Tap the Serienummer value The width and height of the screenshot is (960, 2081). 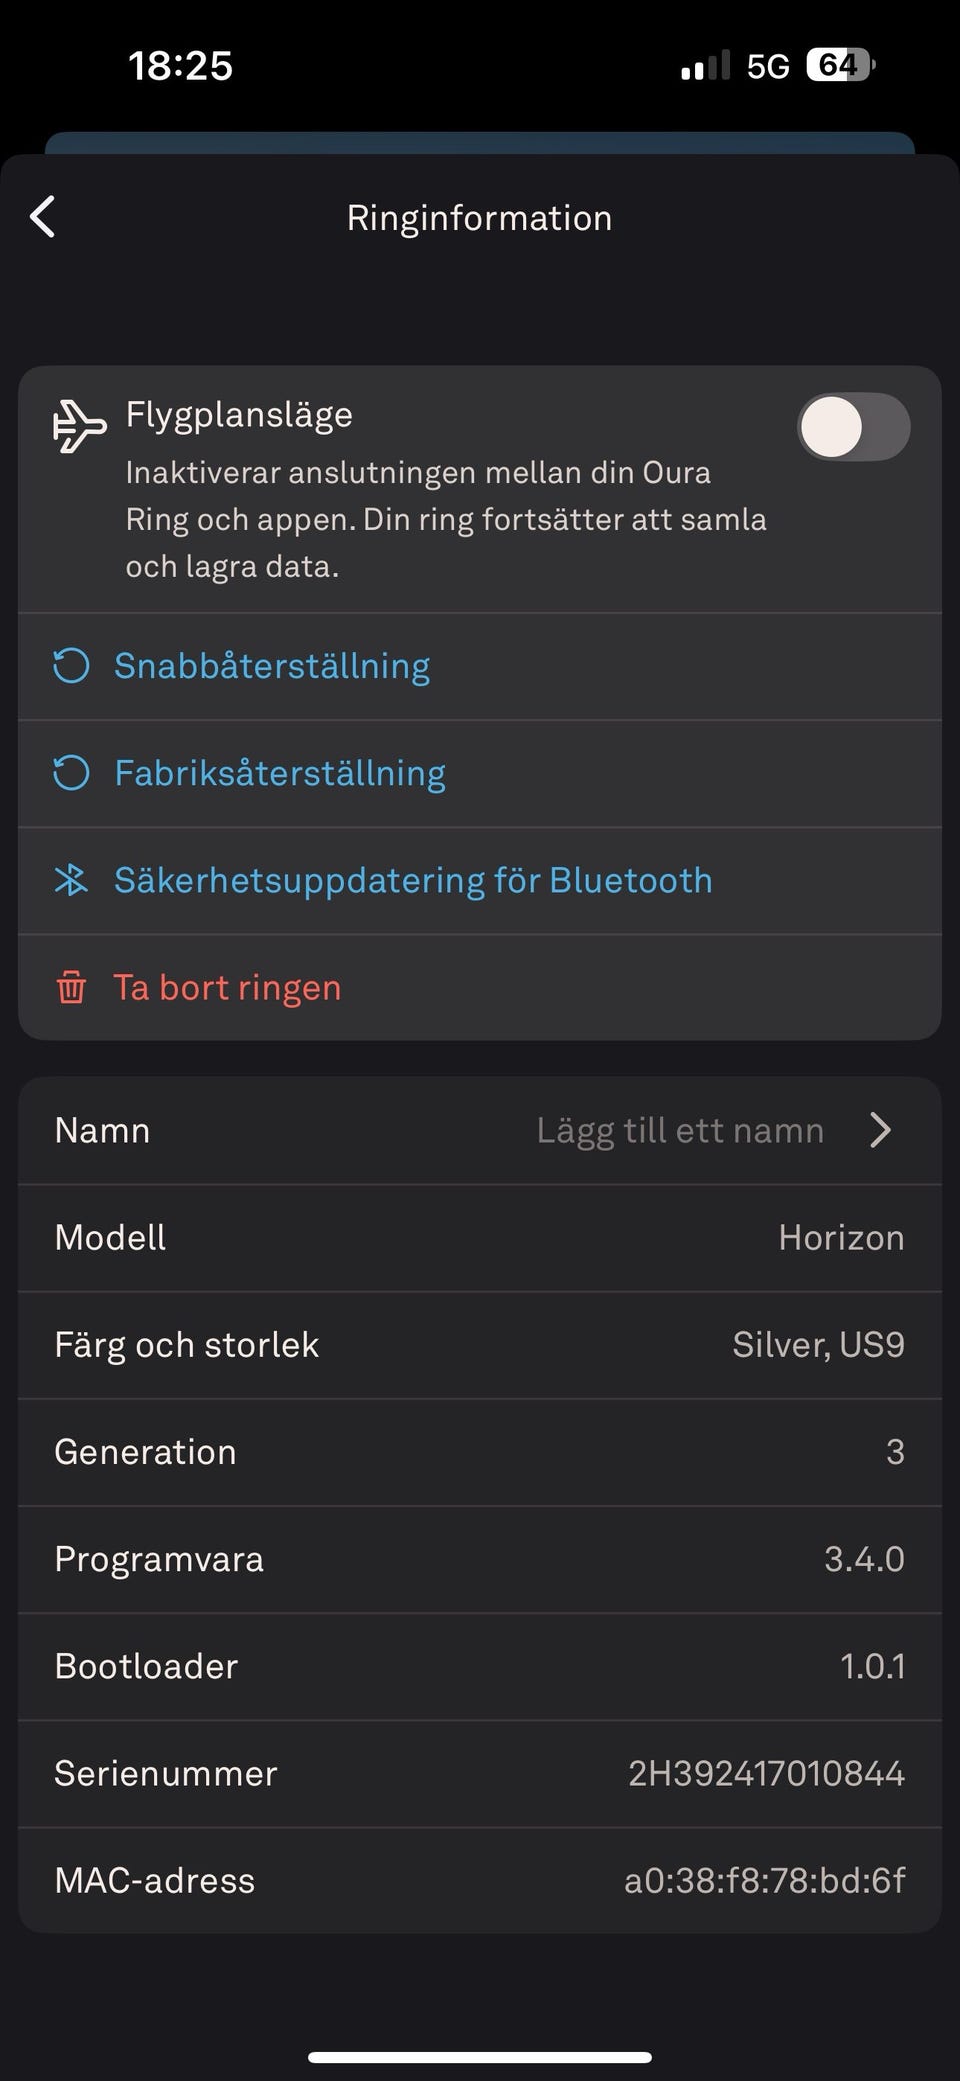coord(766,1773)
